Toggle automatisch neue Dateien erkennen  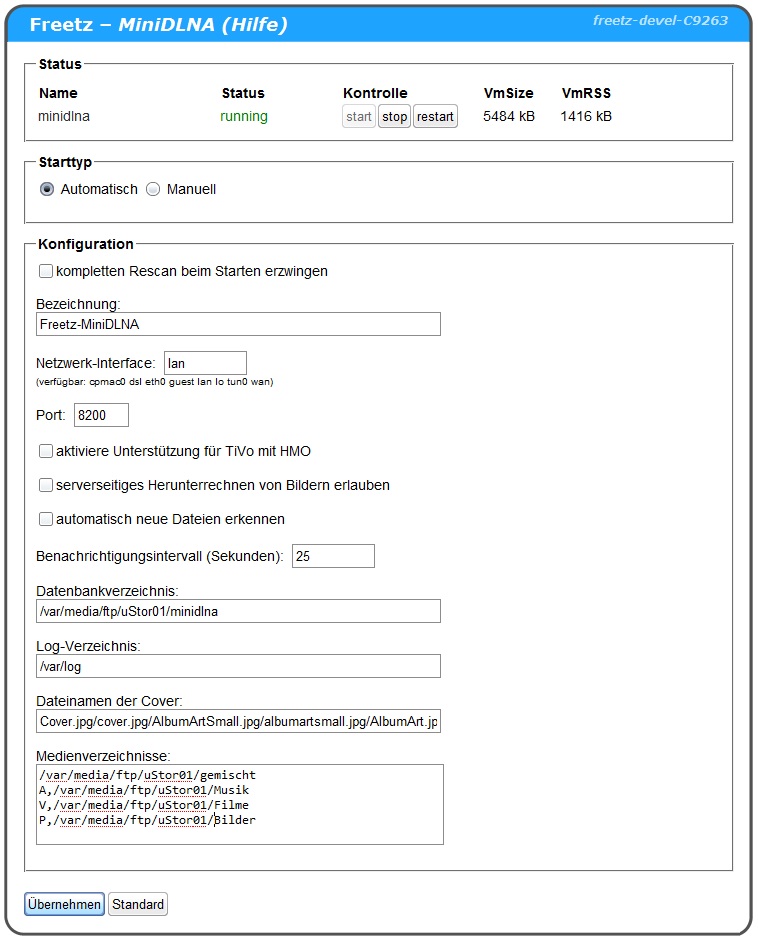[46, 519]
